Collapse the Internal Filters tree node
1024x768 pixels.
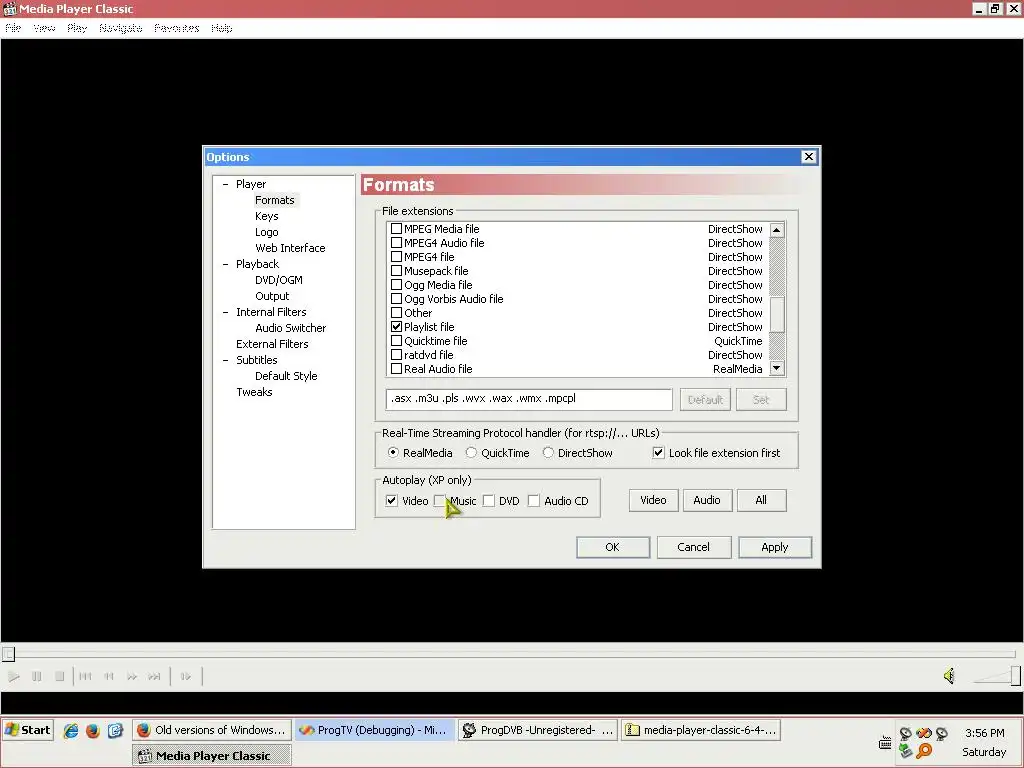tap(225, 312)
